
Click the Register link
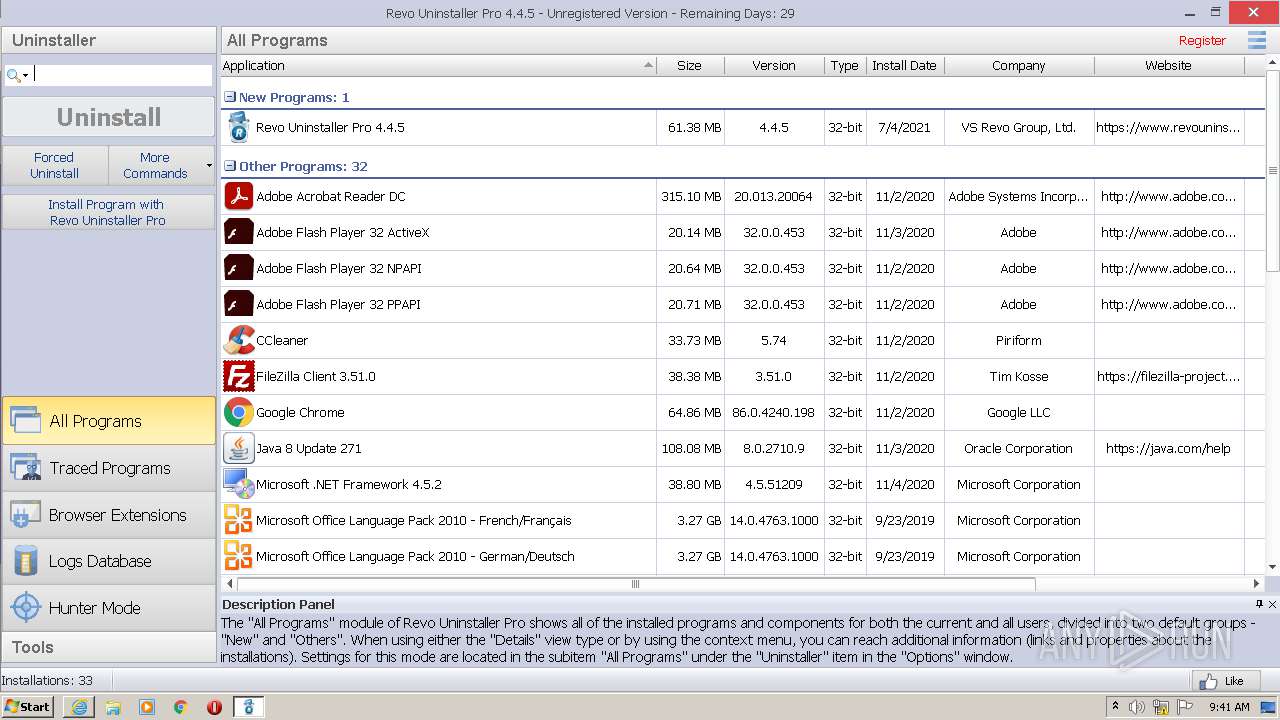point(1202,41)
